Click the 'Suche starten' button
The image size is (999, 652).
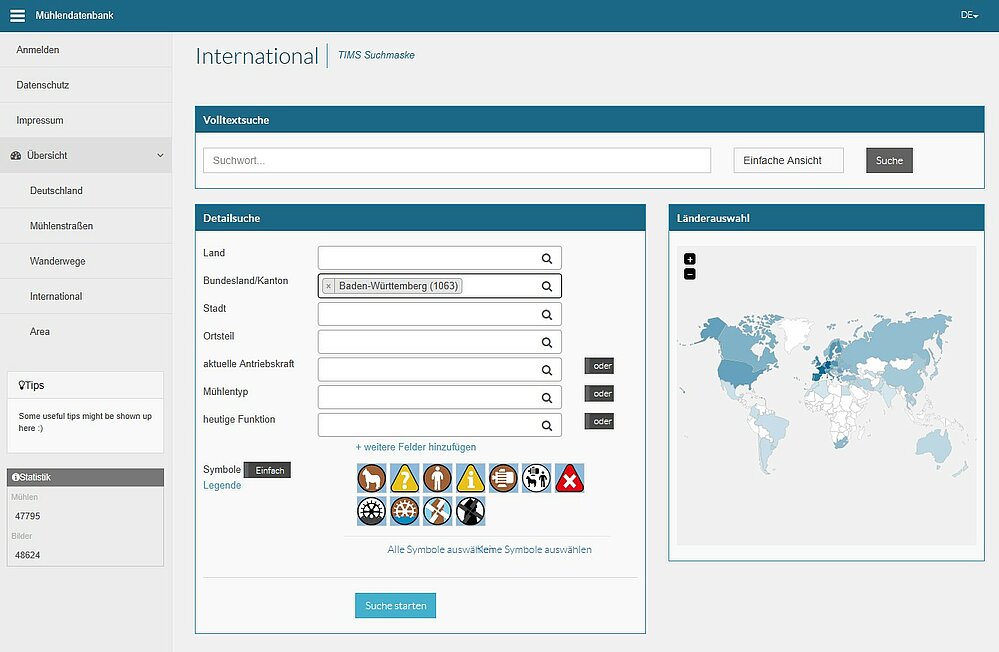click(395, 606)
